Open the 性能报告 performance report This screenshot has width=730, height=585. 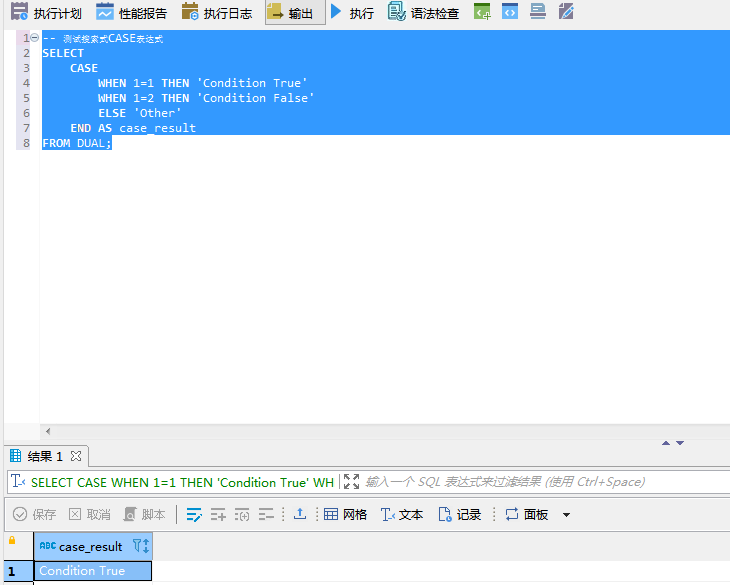[132, 13]
